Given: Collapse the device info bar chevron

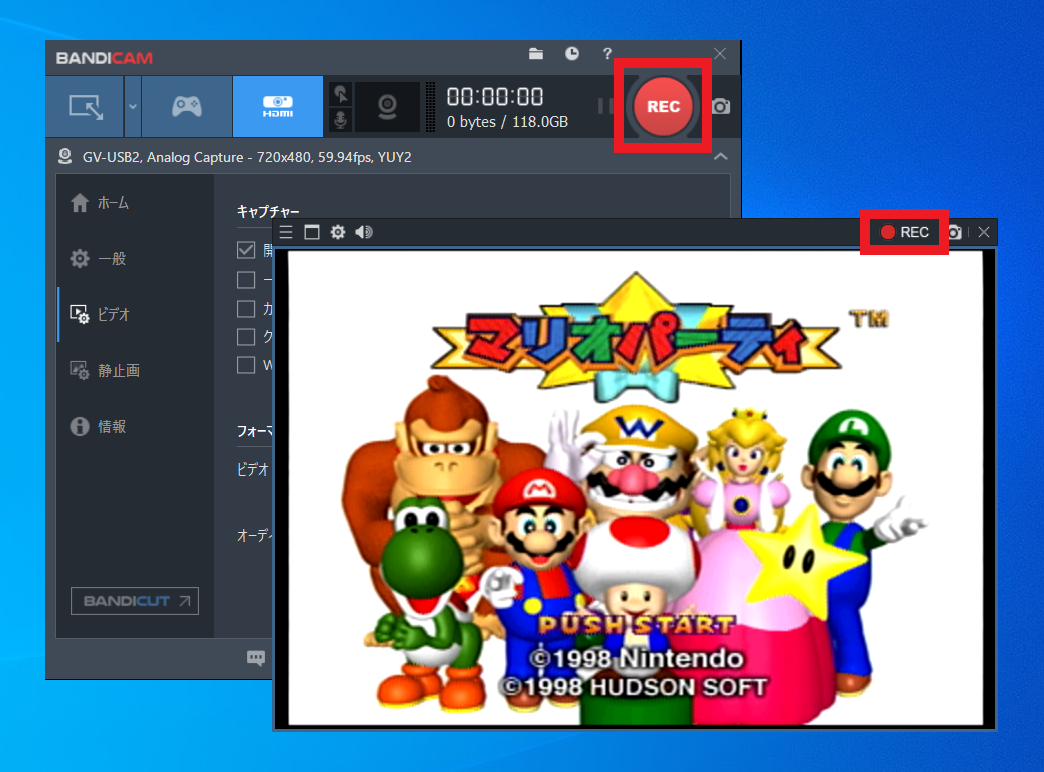Looking at the screenshot, I should click(720, 157).
